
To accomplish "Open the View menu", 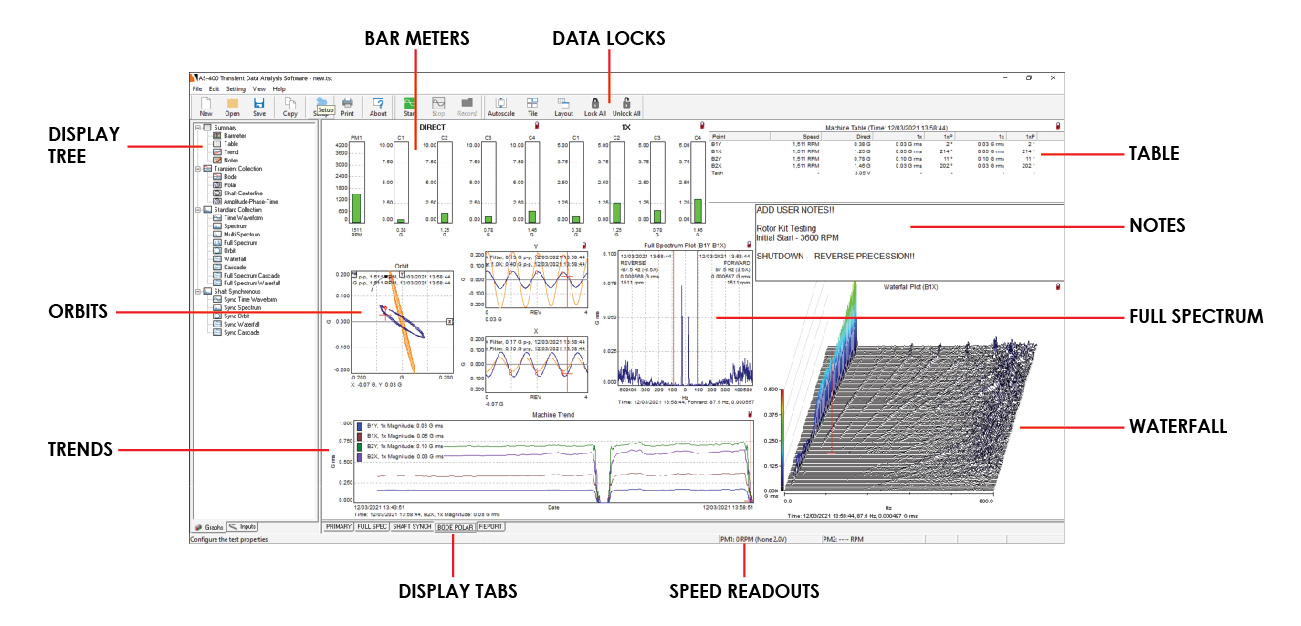I will pyautogui.click(x=259, y=89).
